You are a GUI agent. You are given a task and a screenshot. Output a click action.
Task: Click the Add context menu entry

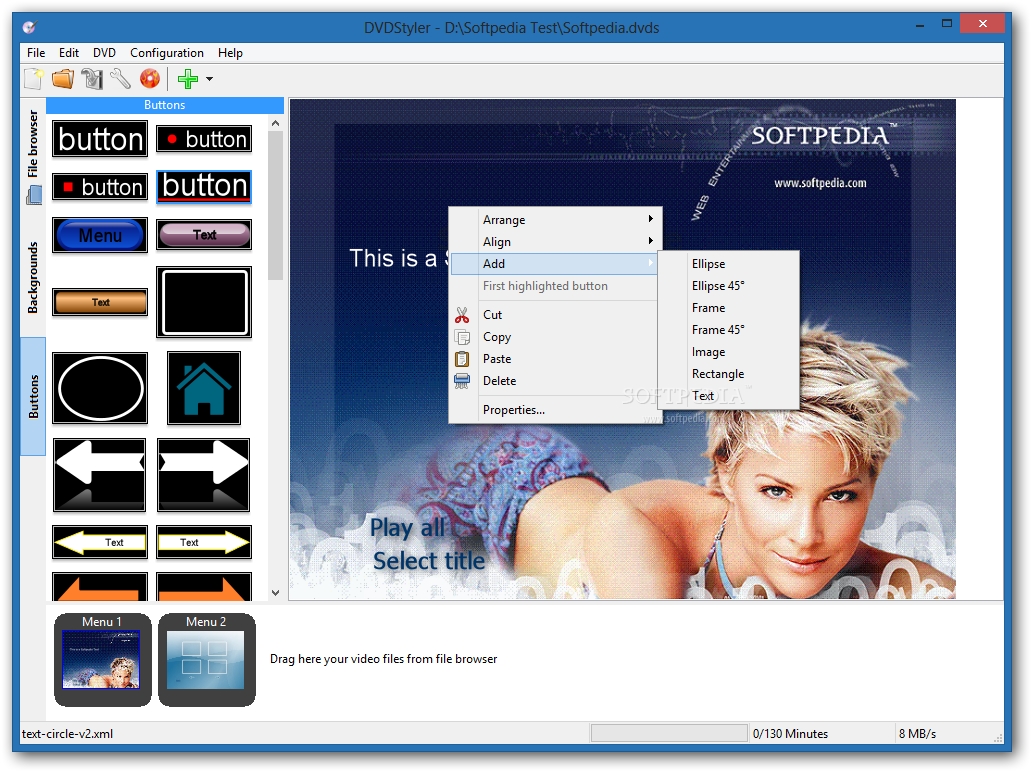tap(555, 264)
